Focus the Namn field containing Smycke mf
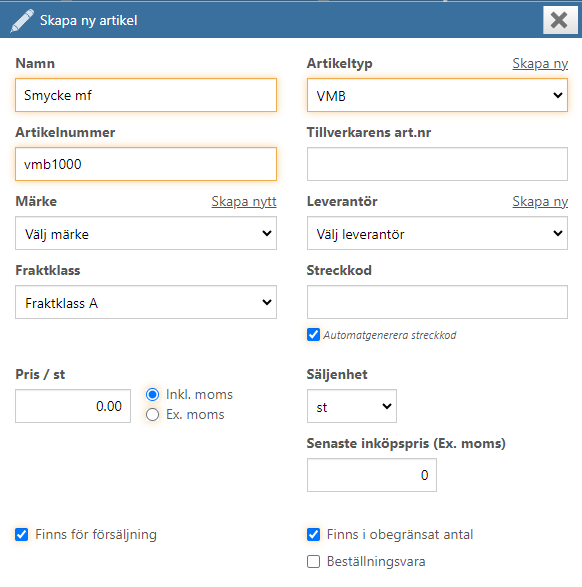This screenshot has height=587, width=582. [146, 95]
